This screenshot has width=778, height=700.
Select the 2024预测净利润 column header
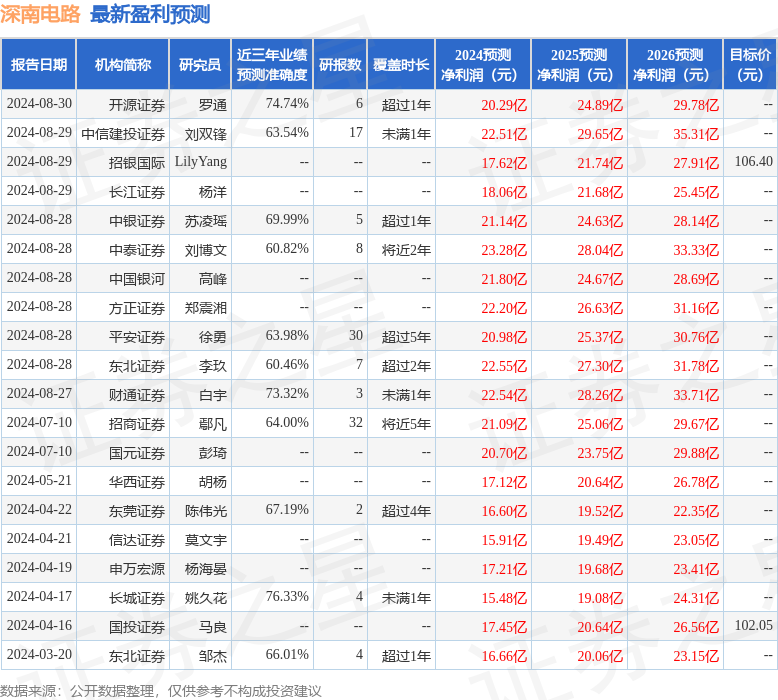483,64
